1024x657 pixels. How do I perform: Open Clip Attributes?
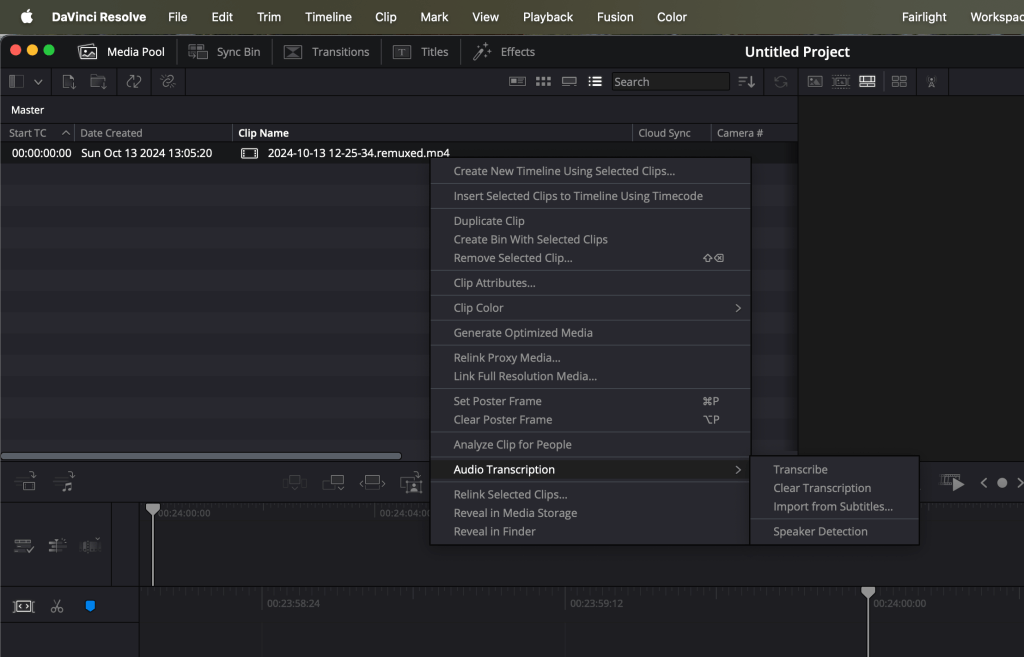point(590,283)
